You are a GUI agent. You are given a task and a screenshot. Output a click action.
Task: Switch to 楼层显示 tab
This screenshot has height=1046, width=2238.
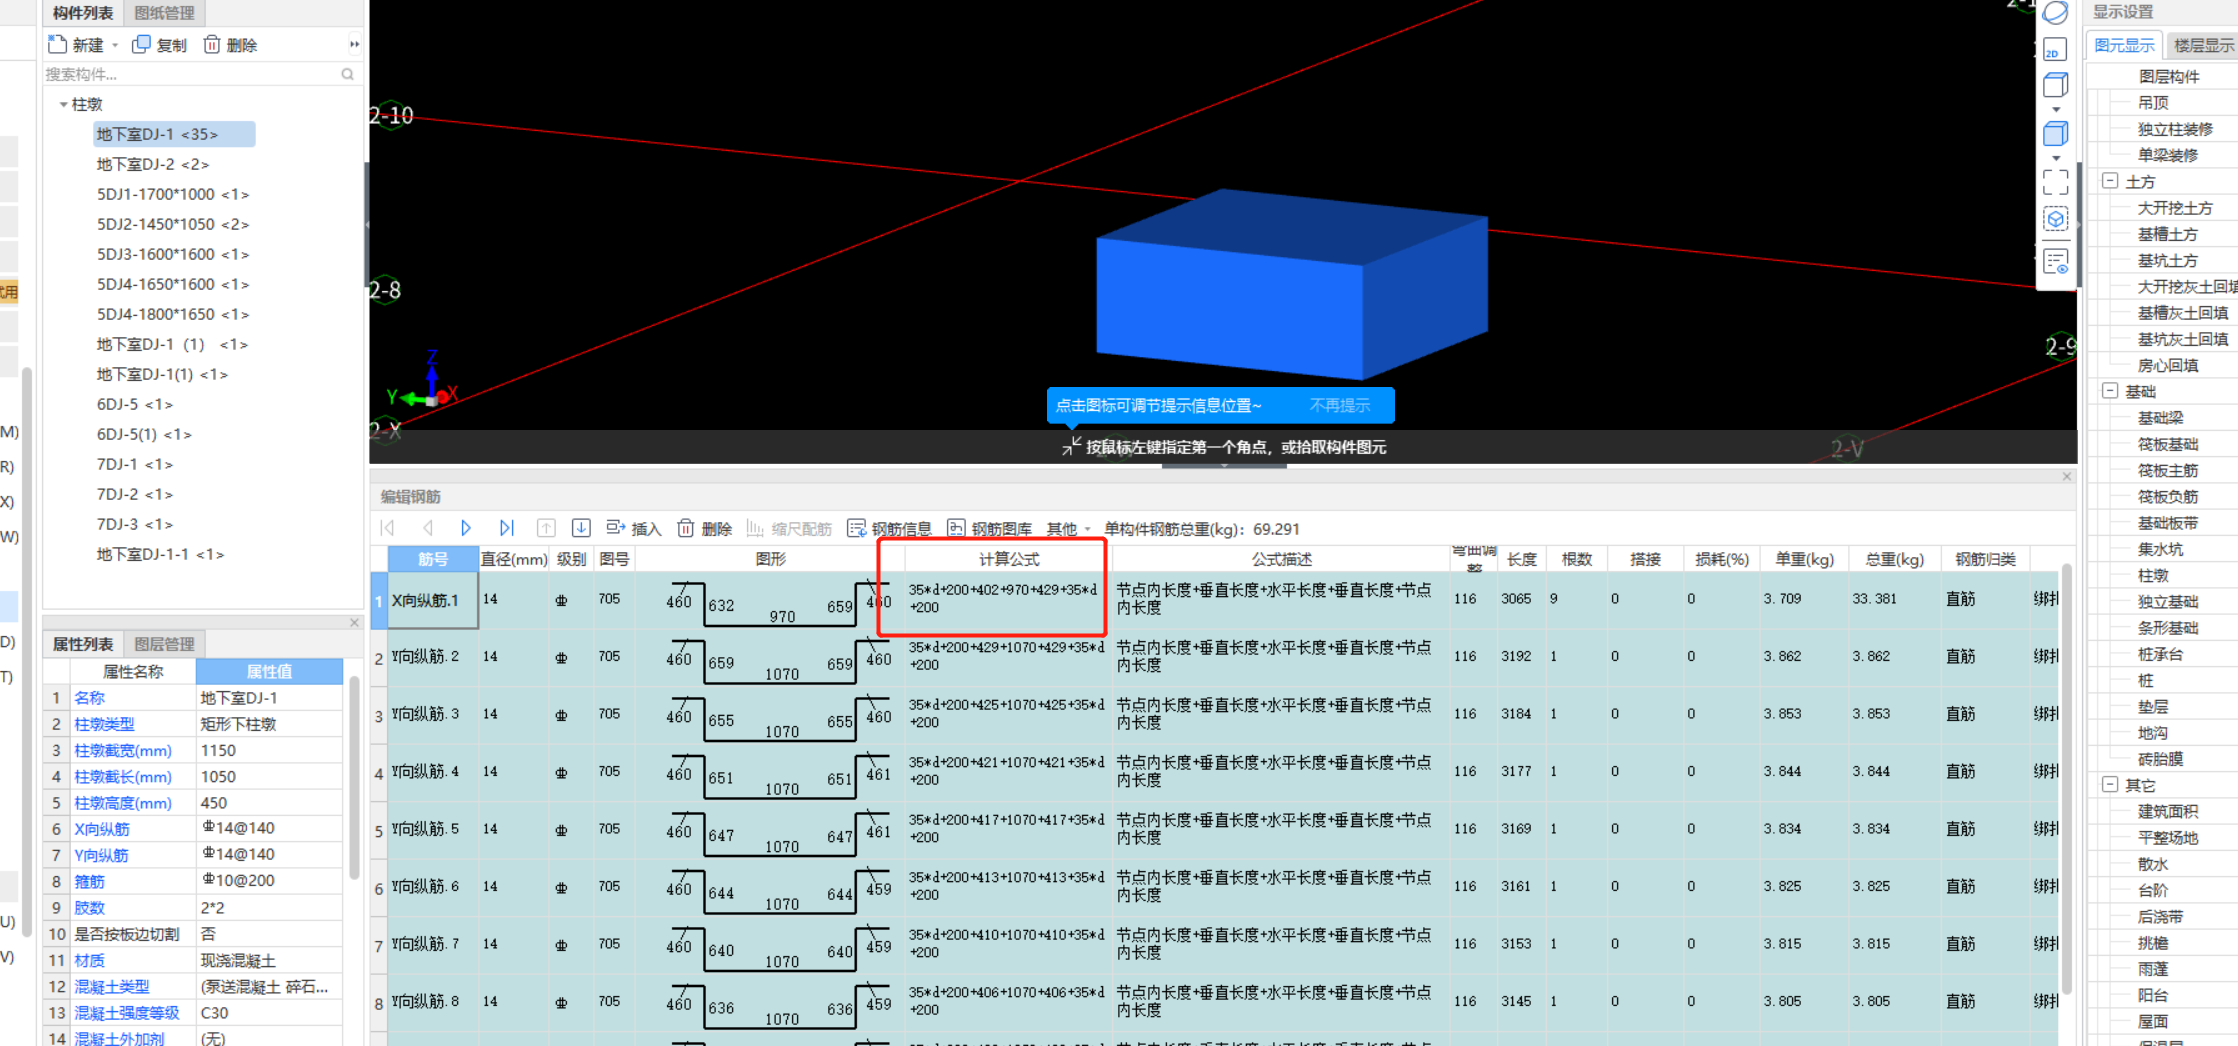2202,45
